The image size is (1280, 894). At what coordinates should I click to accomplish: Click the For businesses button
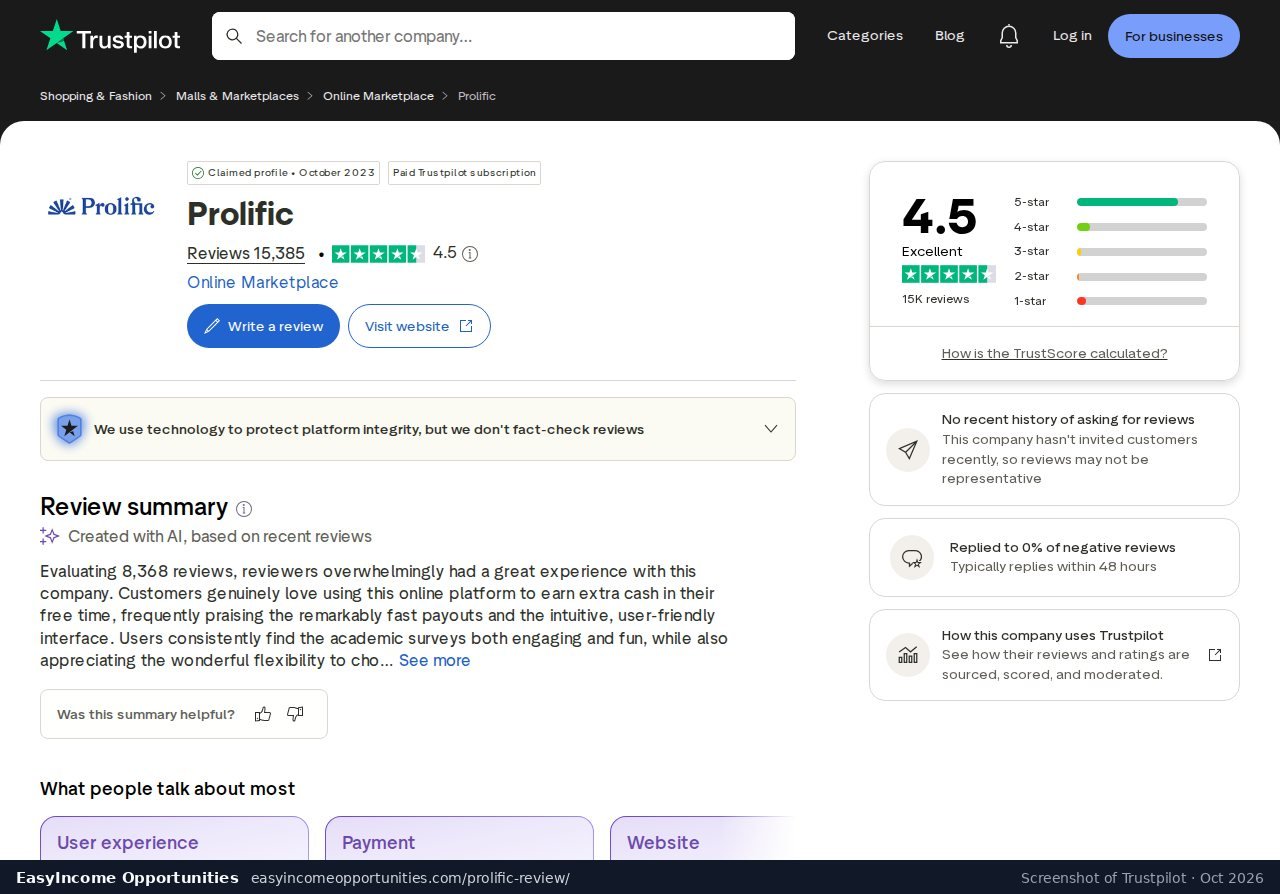pos(1174,36)
